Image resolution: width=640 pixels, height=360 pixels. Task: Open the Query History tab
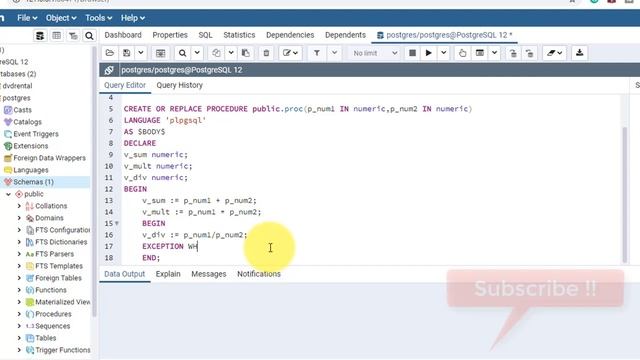[180, 85]
